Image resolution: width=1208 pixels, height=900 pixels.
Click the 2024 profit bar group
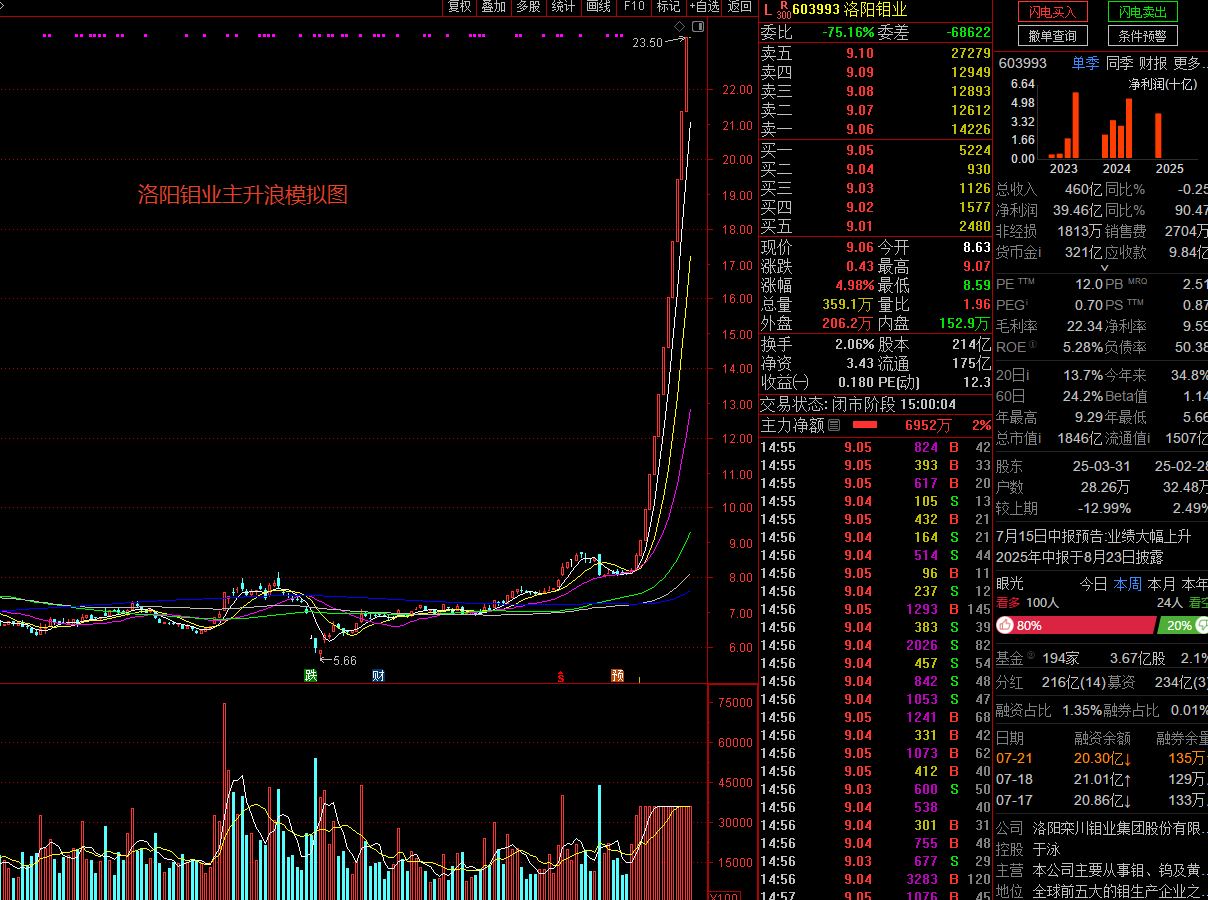[1116, 126]
